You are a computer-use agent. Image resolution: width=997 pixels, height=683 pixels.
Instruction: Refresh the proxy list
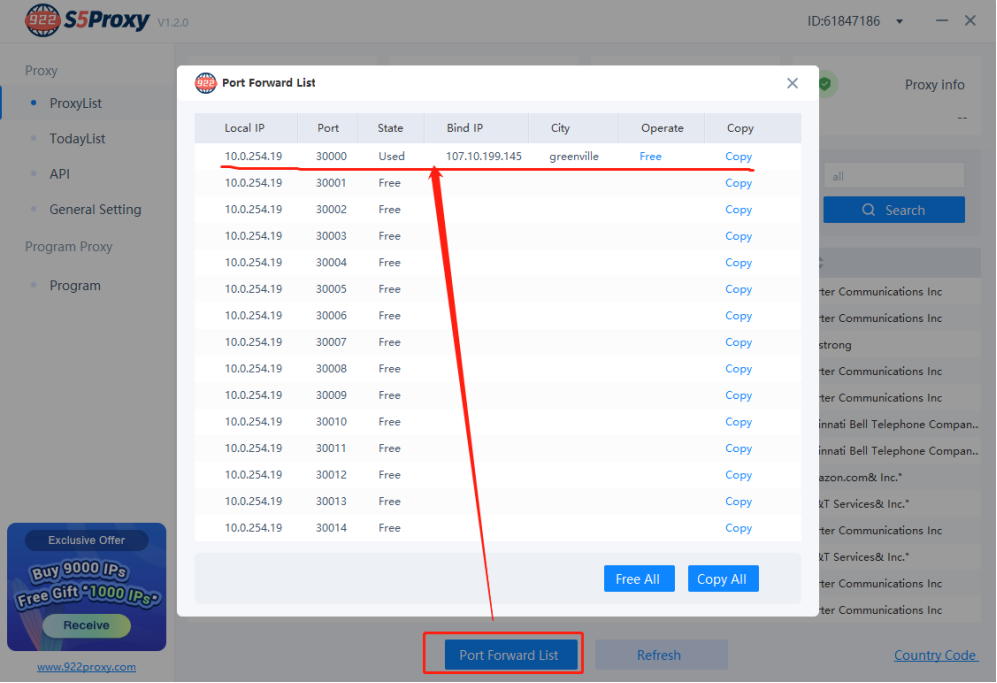(659, 655)
